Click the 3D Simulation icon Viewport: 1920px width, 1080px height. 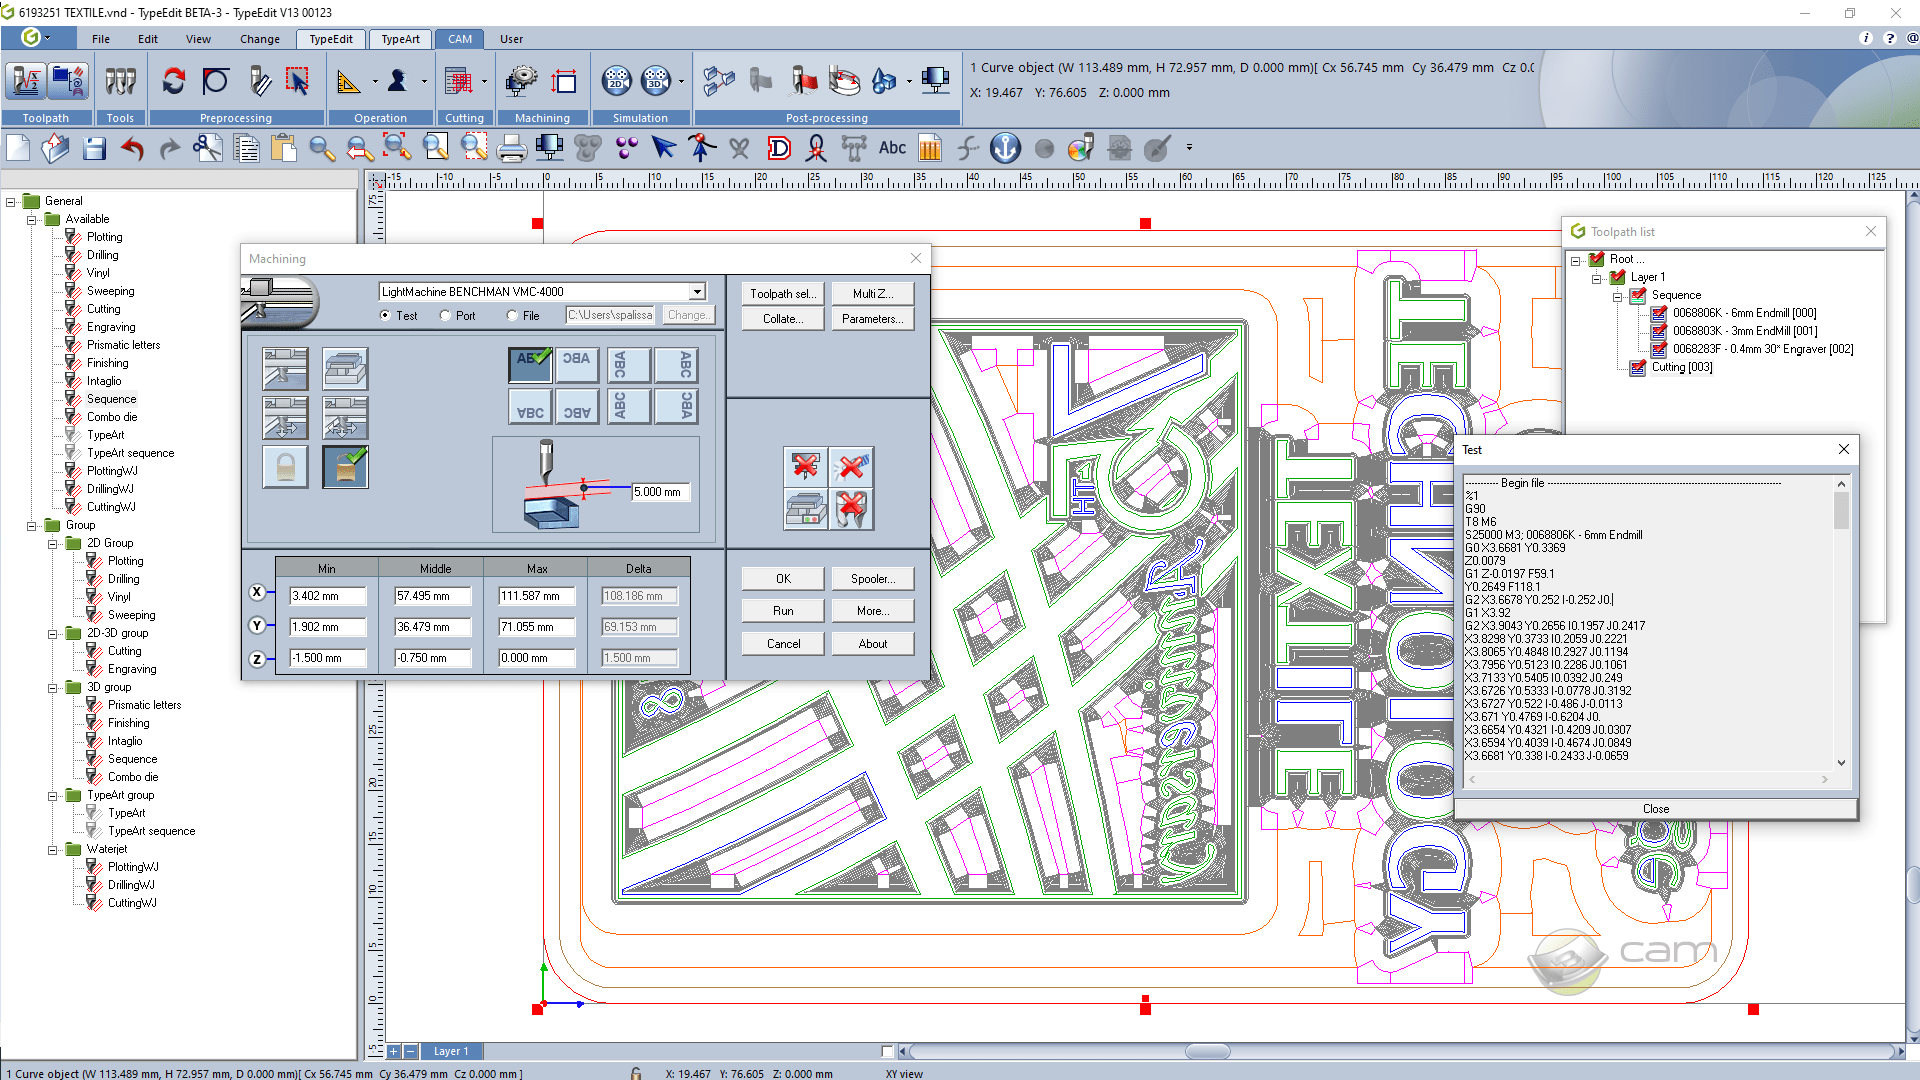tap(656, 81)
